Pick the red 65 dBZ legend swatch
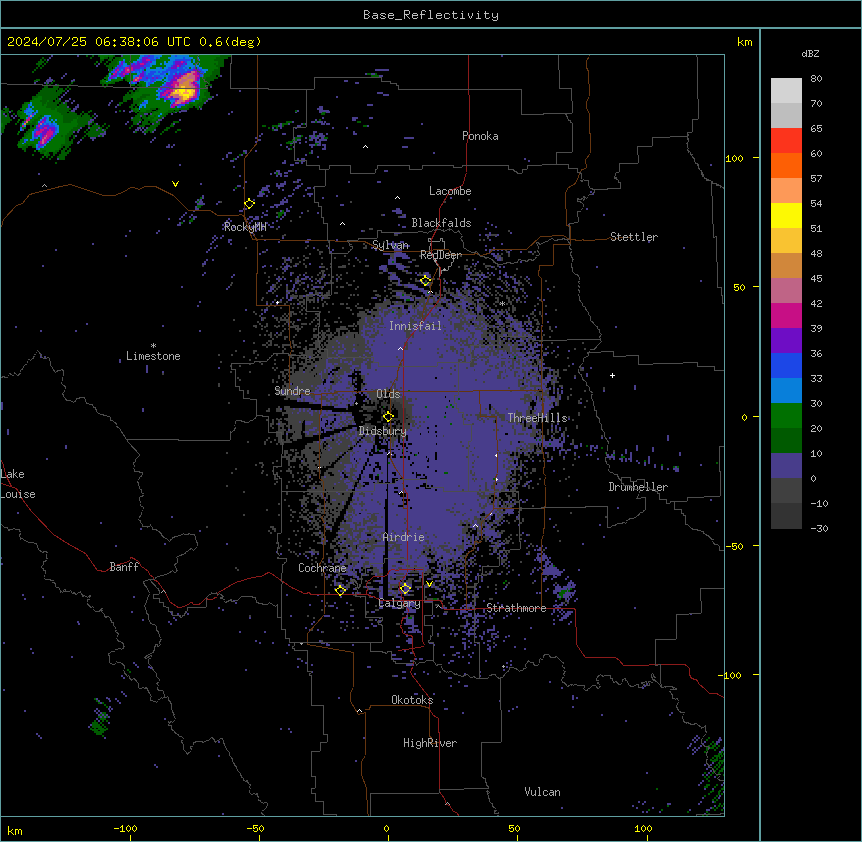The height and width of the screenshot is (842, 862). click(x=786, y=141)
